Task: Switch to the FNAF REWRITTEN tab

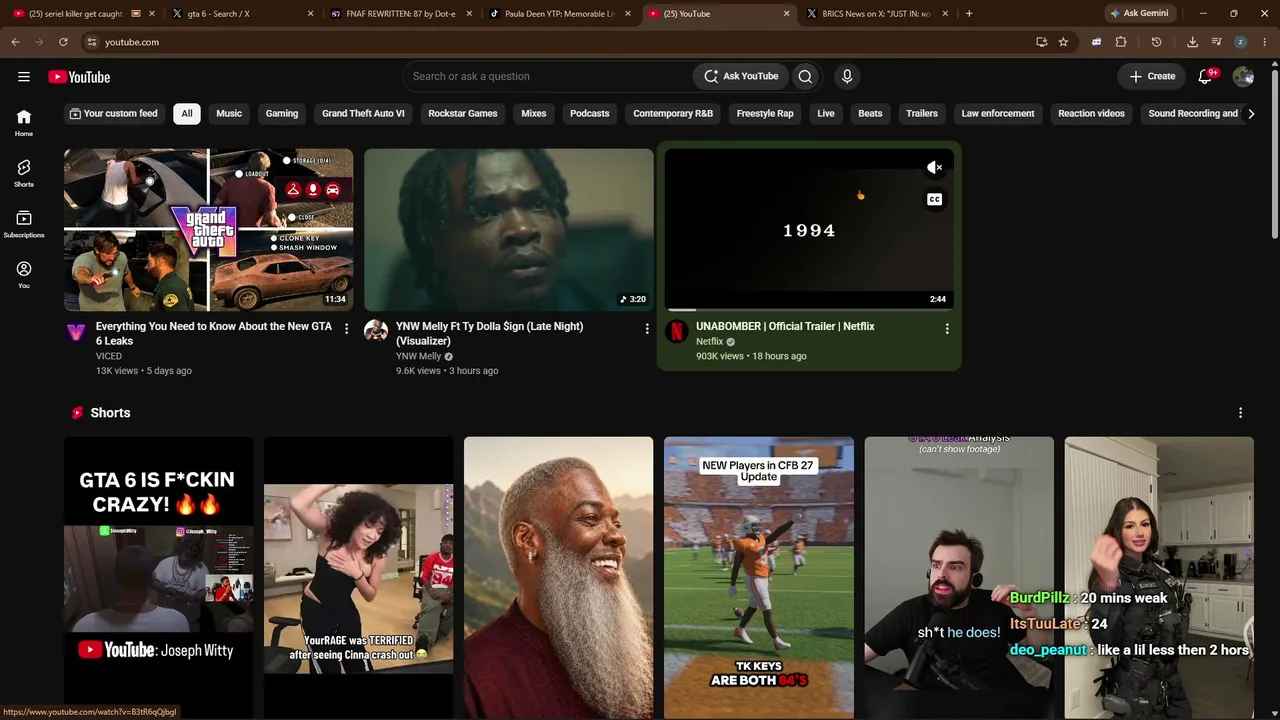Action: click(398, 14)
